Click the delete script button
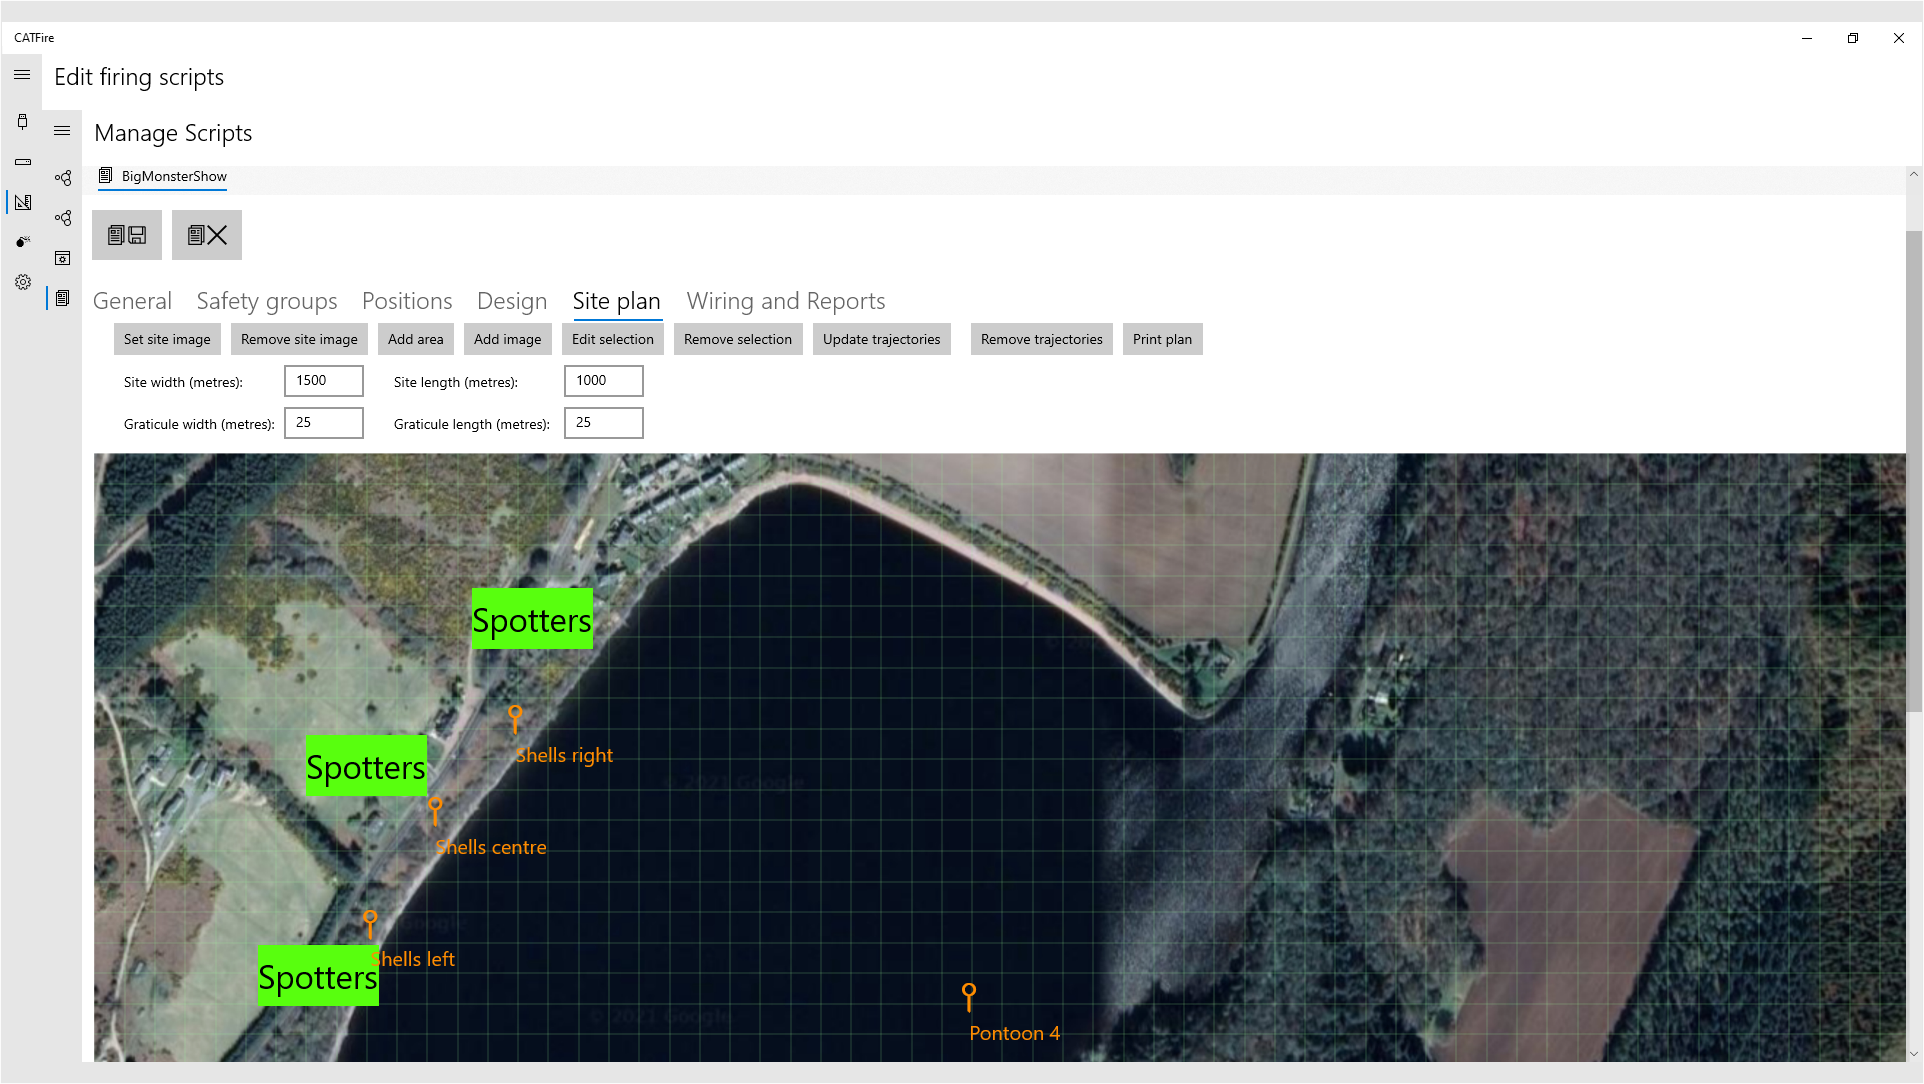This screenshot has height=1084, width=1924. pos(207,235)
